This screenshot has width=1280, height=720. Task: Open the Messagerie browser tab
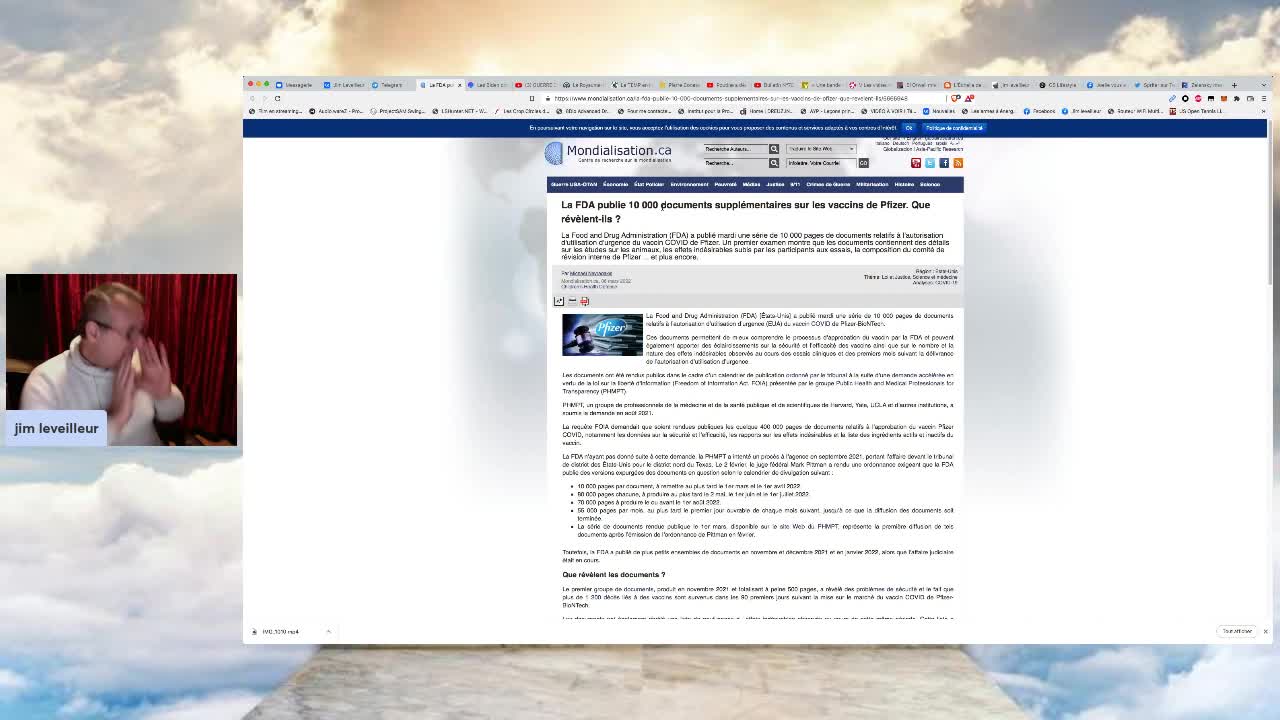[x=294, y=85]
